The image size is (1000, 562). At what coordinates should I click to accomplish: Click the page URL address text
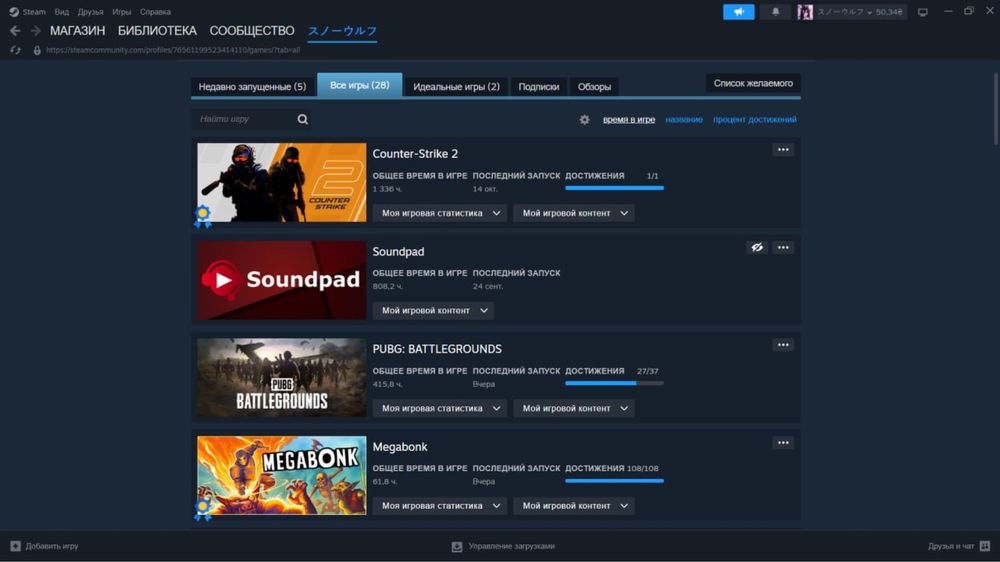[173, 50]
